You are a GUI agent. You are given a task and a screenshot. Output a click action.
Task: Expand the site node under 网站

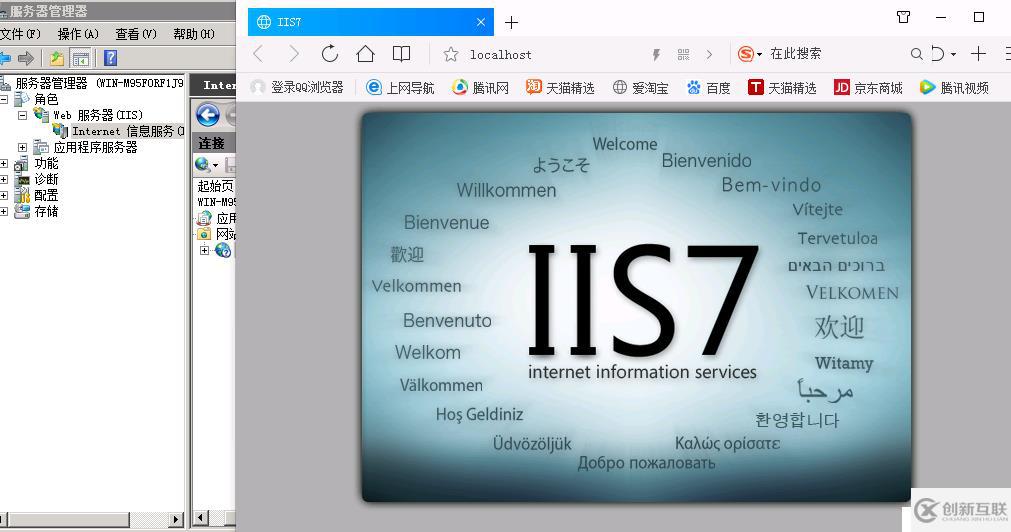(x=204, y=250)
